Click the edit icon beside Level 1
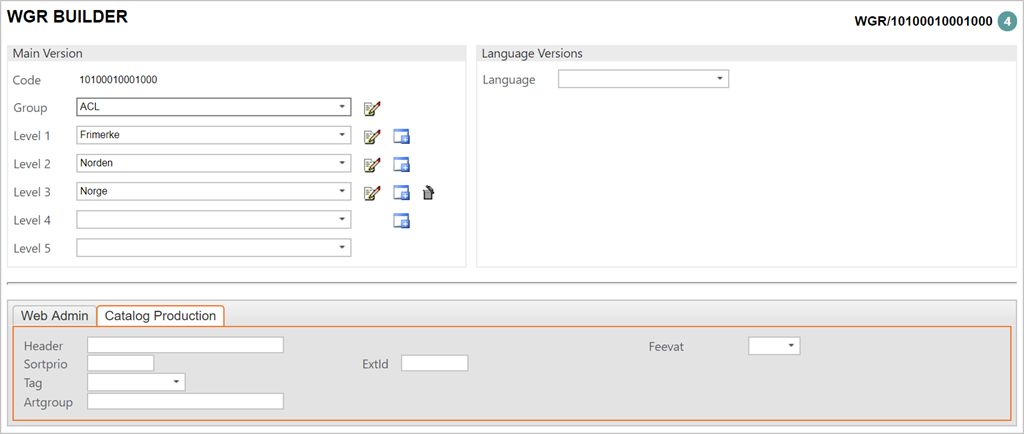The height and width of the screenshot is (434, 1024). pyautogui.click(x=373, y=136)
